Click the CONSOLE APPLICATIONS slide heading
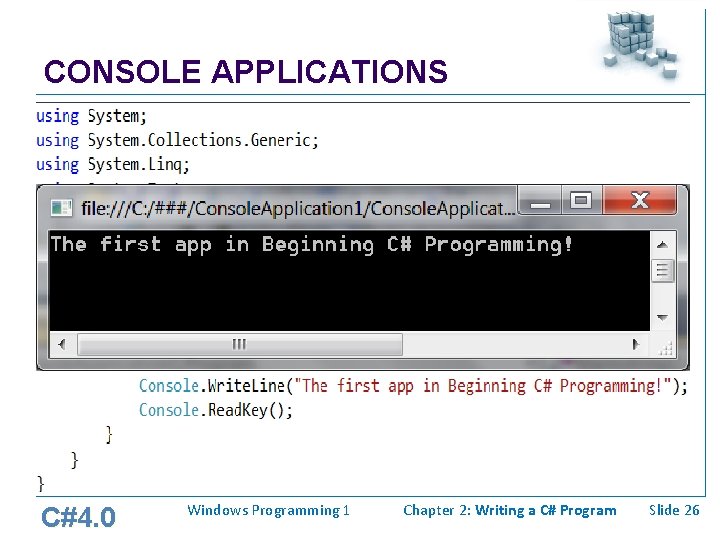 pyautogui.click(x=246, y=72)
